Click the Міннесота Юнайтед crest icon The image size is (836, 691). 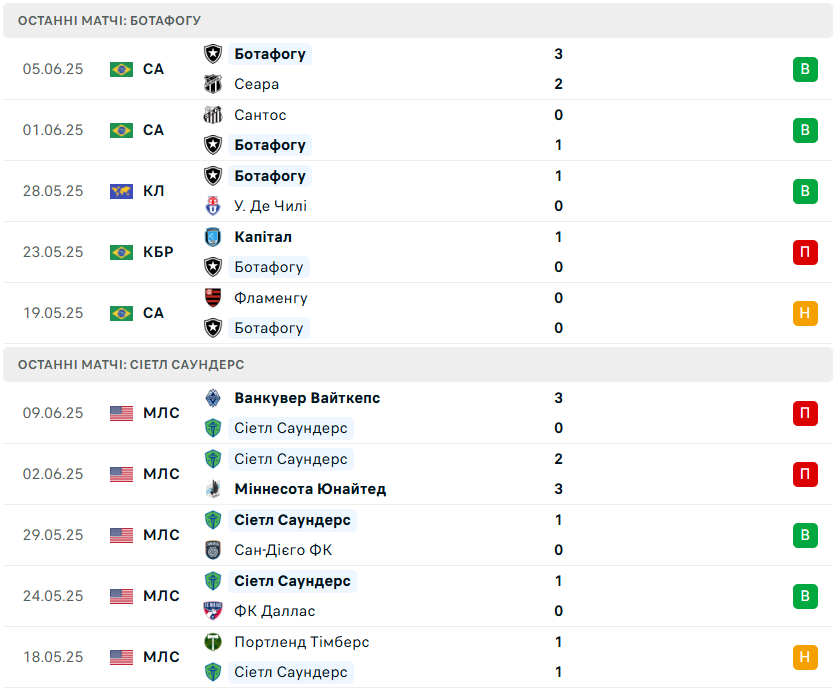(x=213, y=489)
